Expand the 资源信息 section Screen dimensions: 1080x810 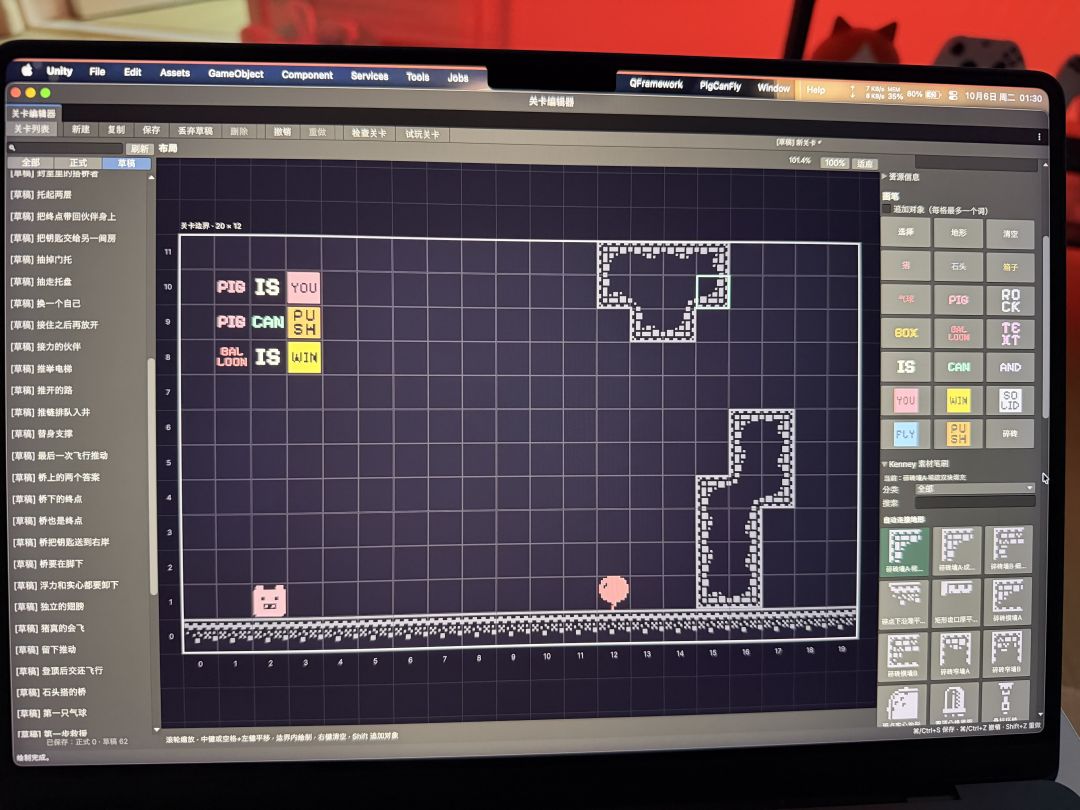tap(902, 177)
